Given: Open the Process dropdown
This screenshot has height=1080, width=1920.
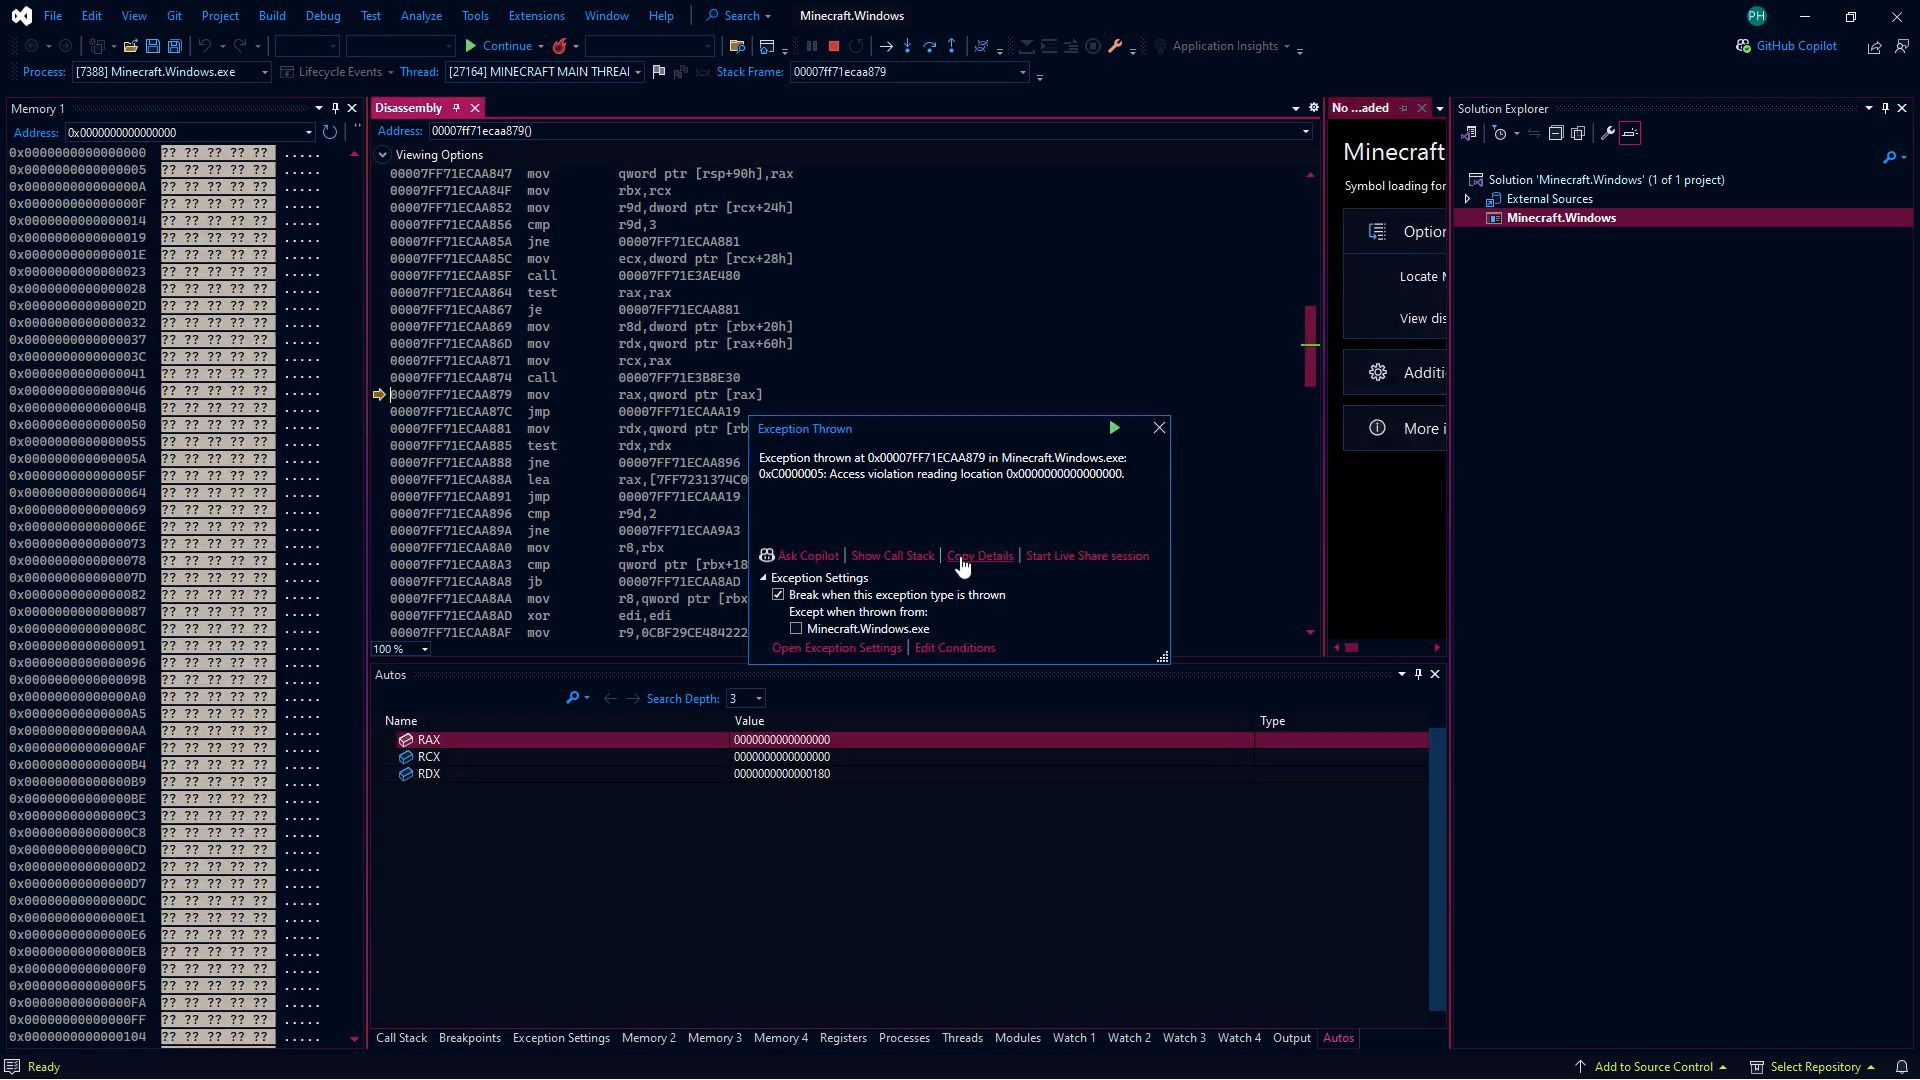Looking at the screenshot, I should point(264,72).
